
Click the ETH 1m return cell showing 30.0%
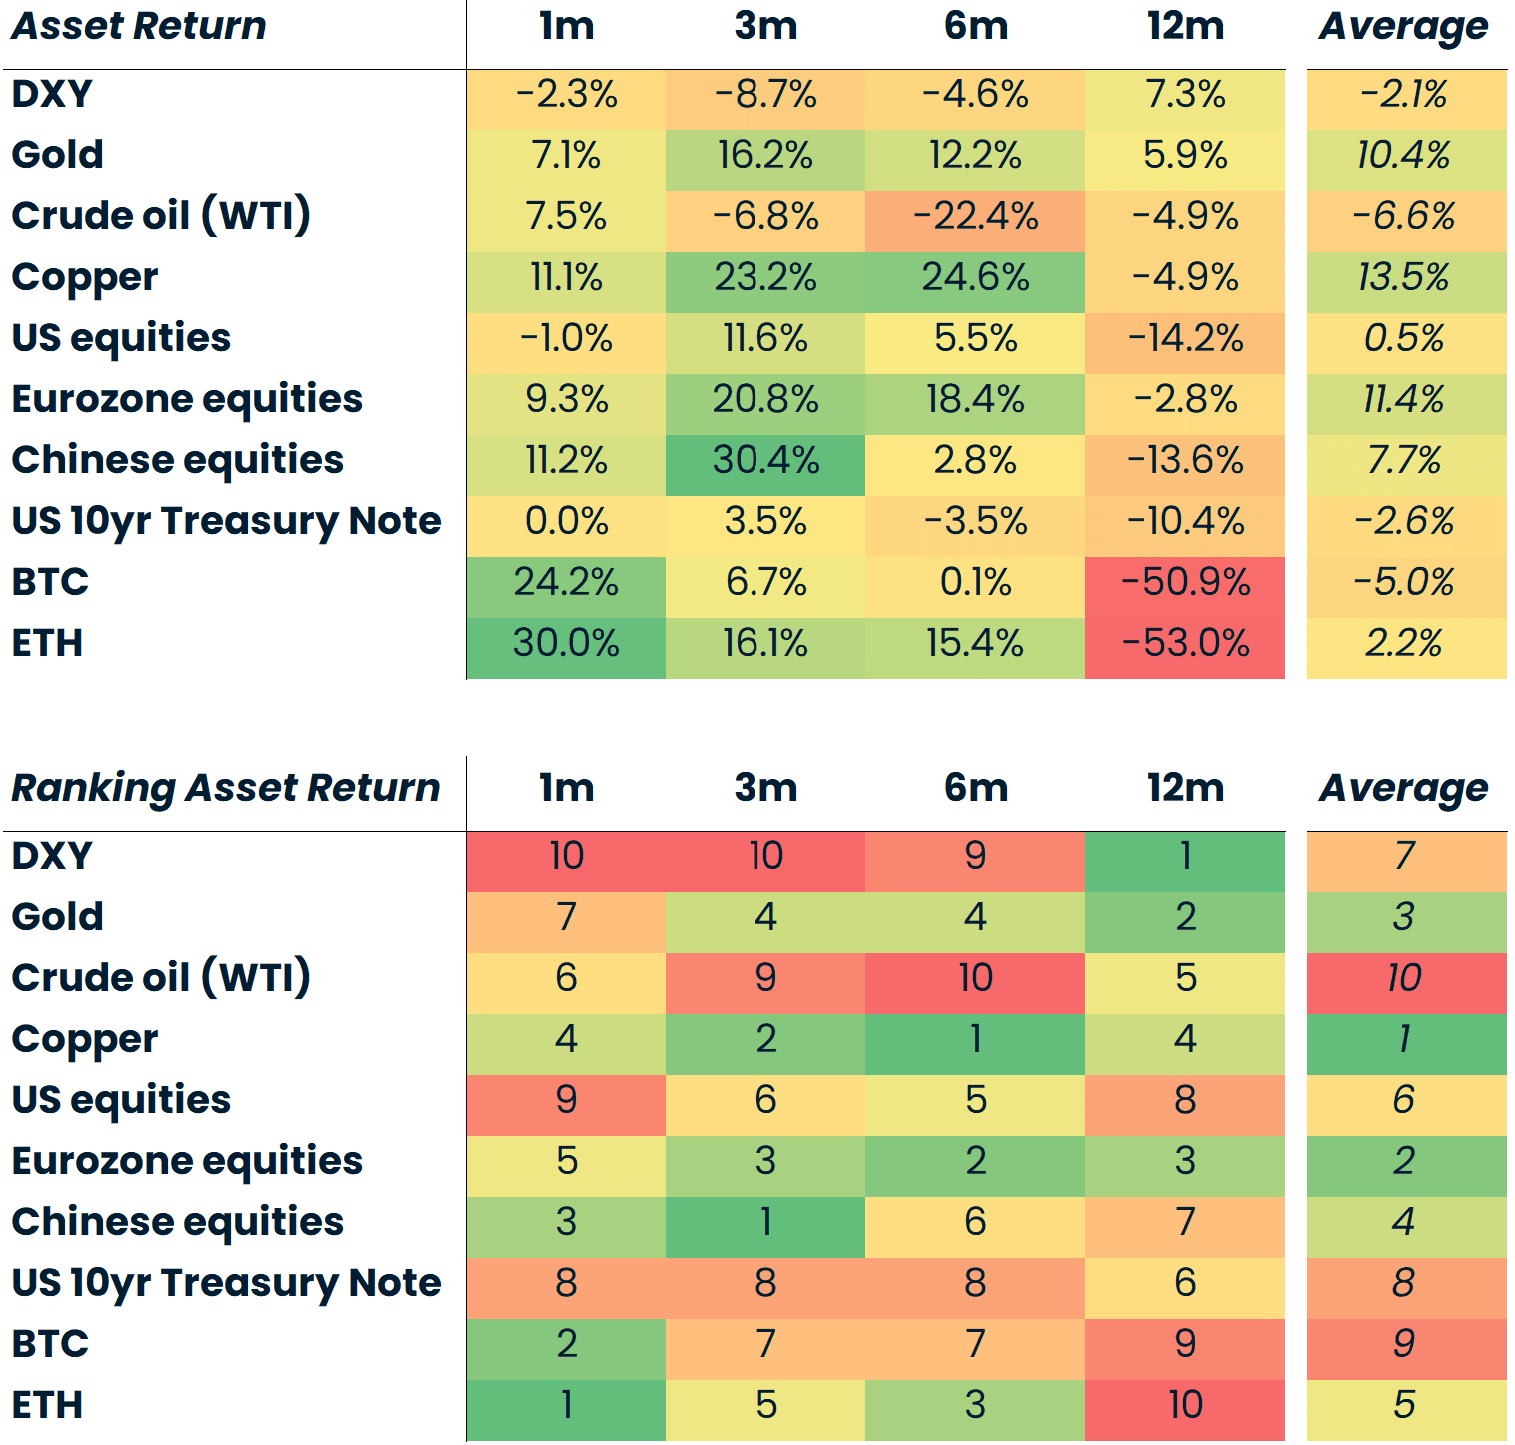(566, 643)
